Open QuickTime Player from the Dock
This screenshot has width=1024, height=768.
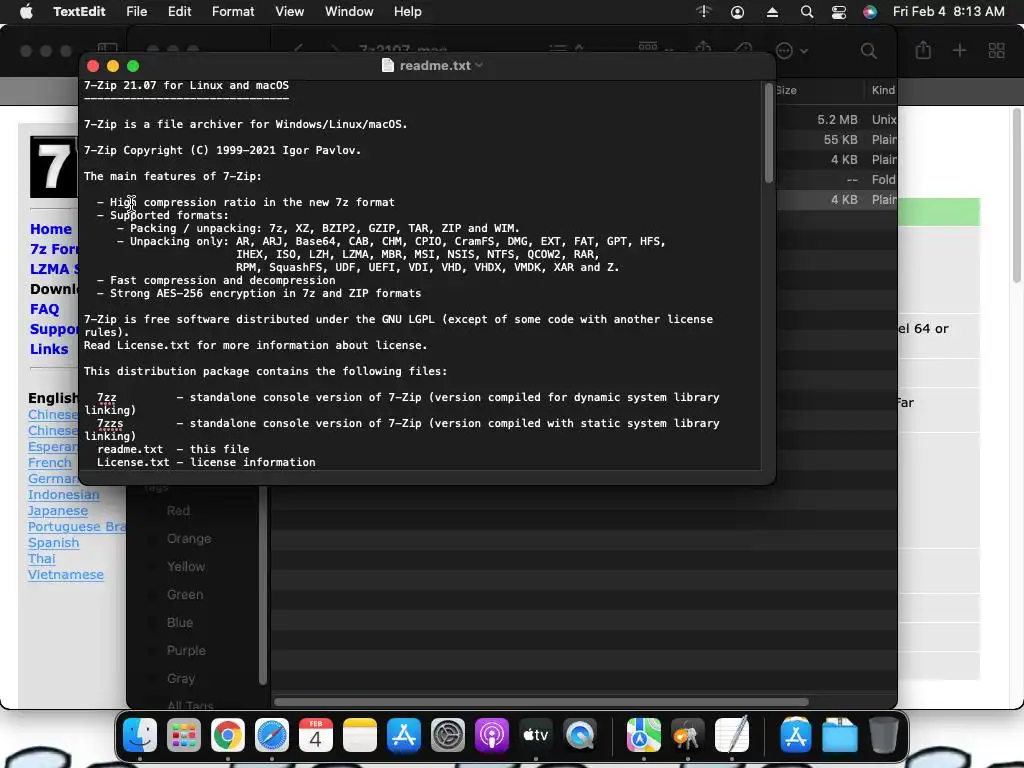(579, 735)
